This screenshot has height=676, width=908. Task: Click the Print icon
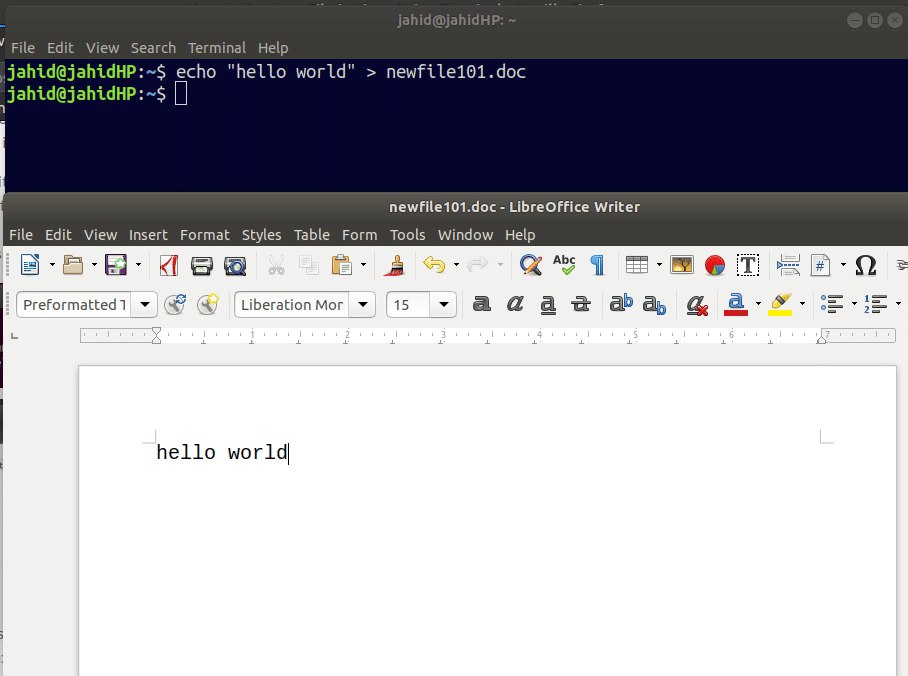click(x=202, y=265)
